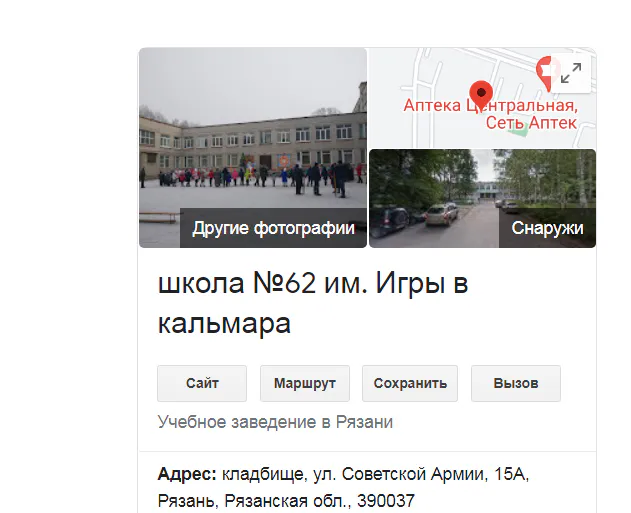
Task: Click the address line кладбище, ул. Советской Армии, 15А
Action: [x=375, y=474]
